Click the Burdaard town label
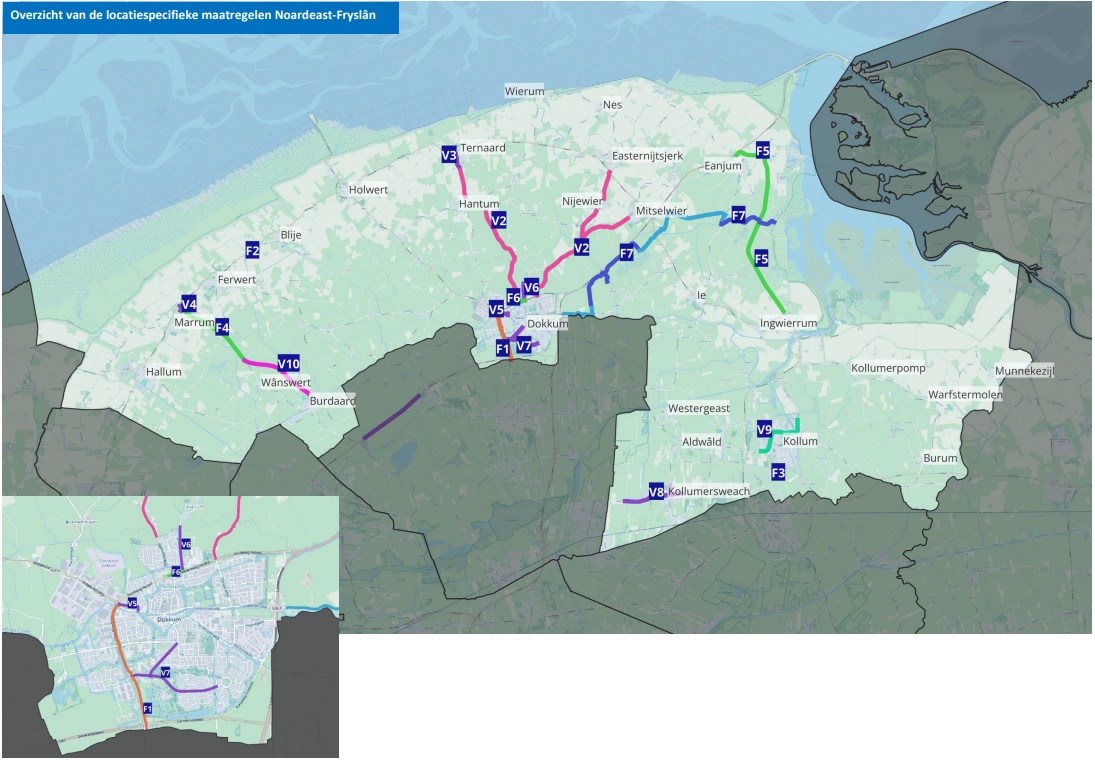This screenshot has height=760, width=1095. (x=333, y=400)
